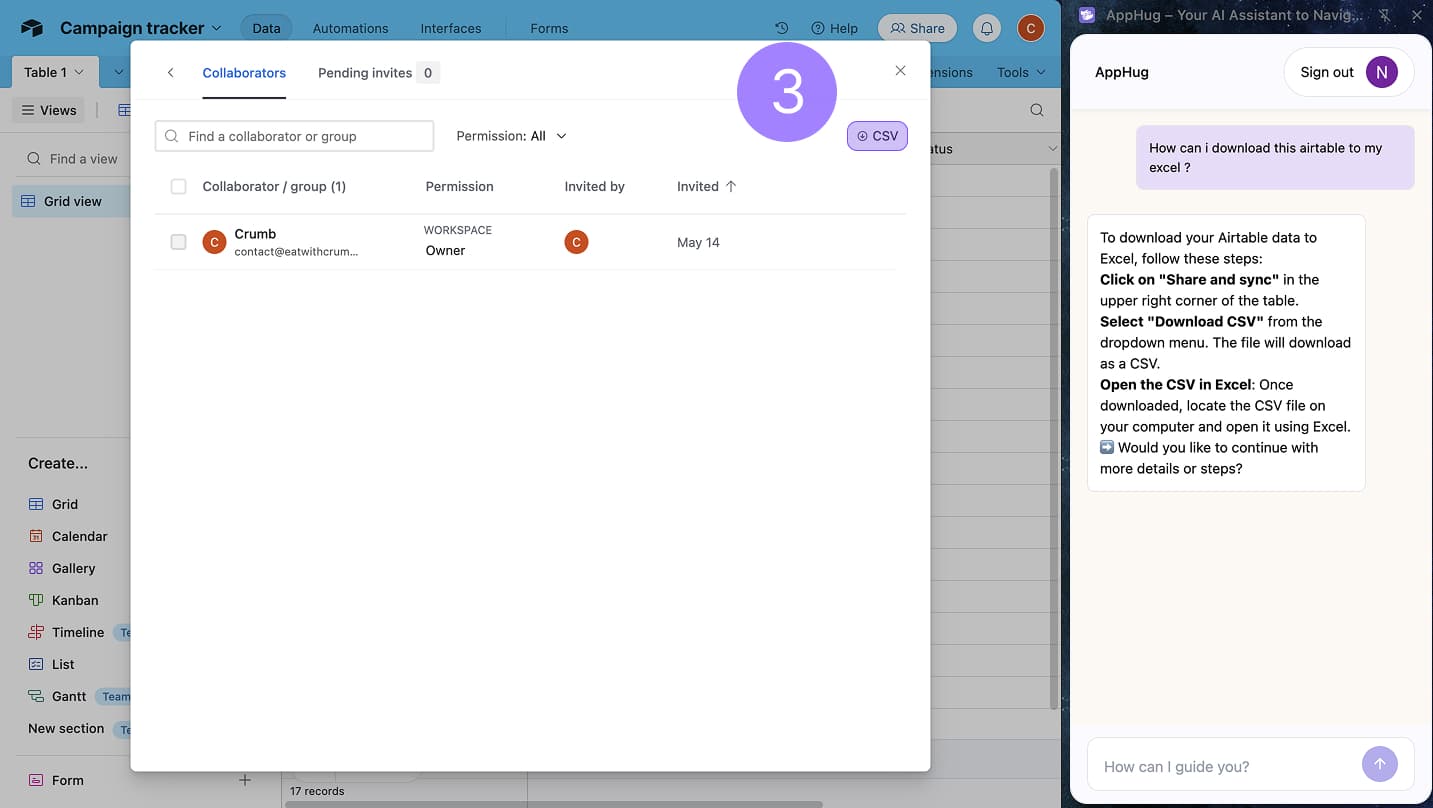The height and width of the screenshot is (808, 1433).
Task: Open the base history clock icon
Action: (x=782, y=28)
